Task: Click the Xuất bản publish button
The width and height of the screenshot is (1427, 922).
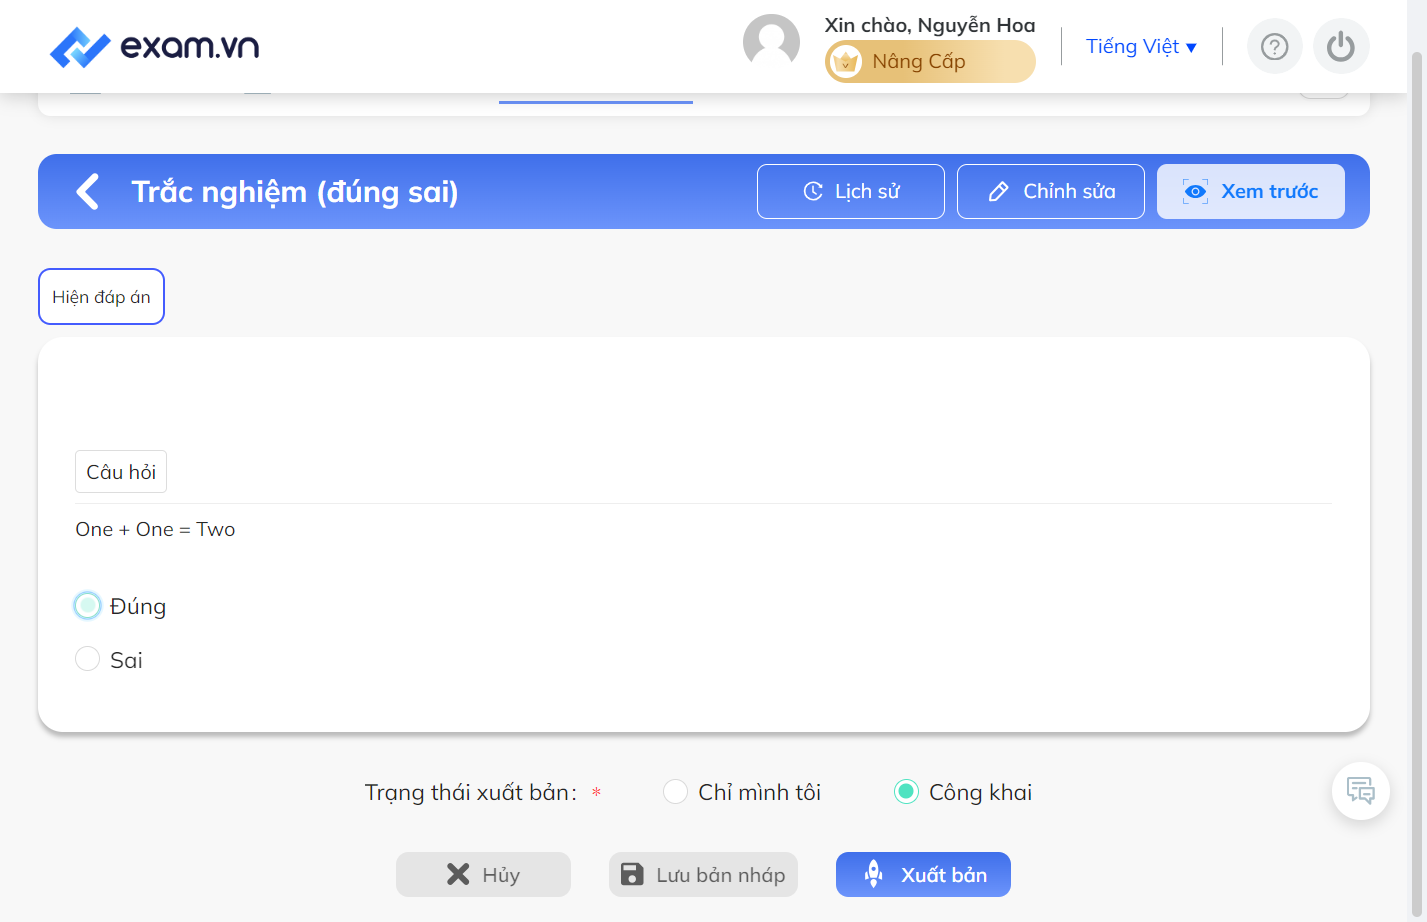Action: 923,874
